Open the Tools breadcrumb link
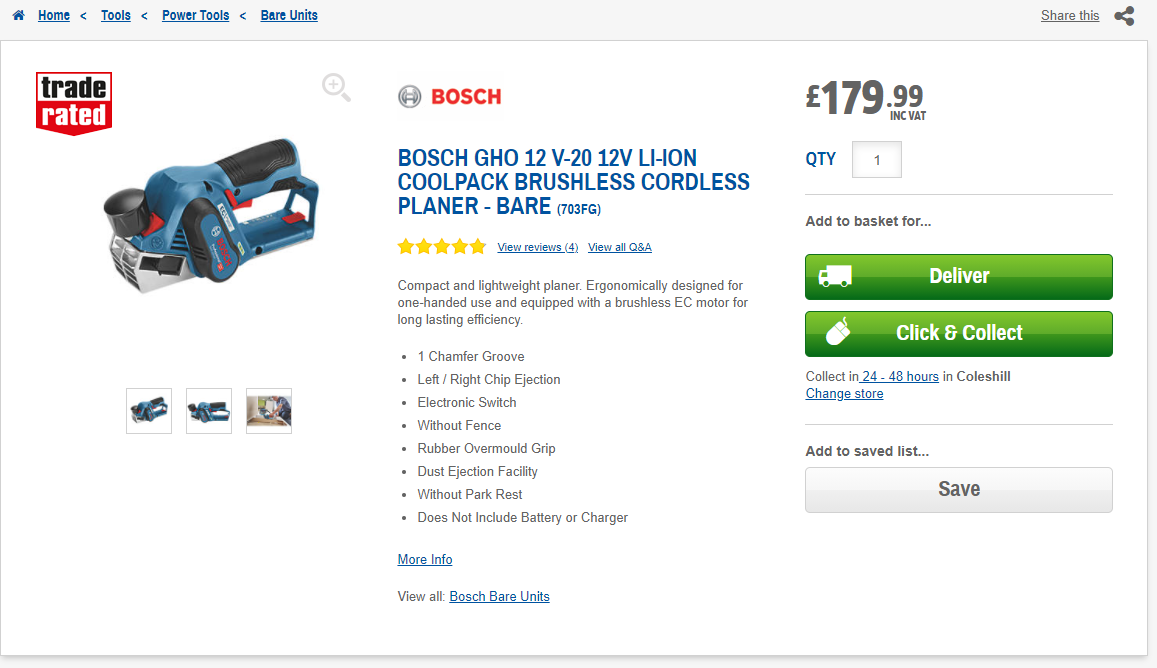This screenshot has height=668, width=1157. pos(116,16)
